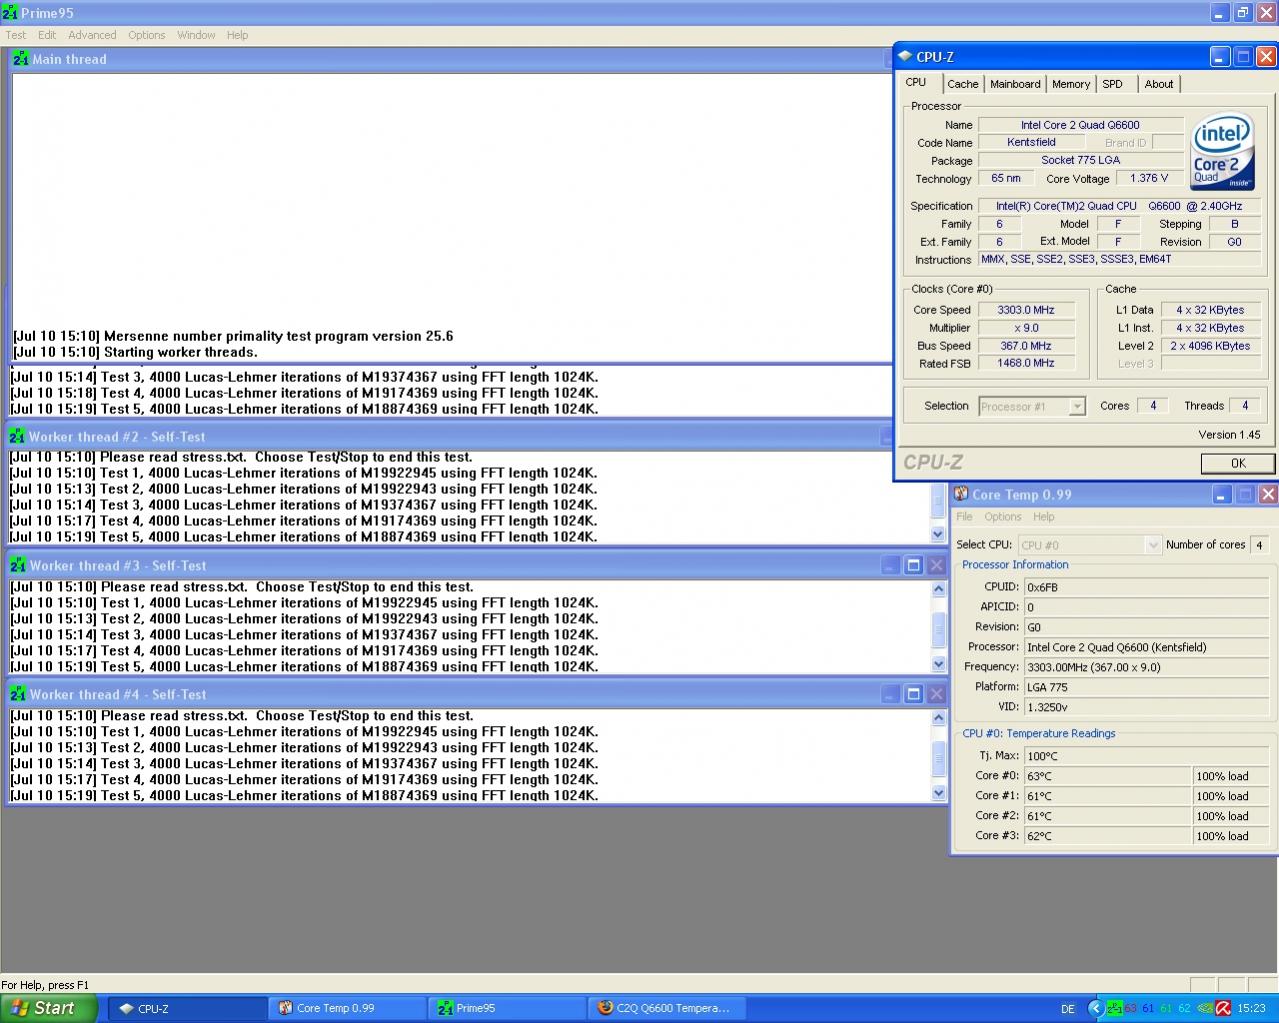Switch to the Mainboard tab in CPU-Z
This screenshot has height=1023, width=1279.
tap(1015, 84)
